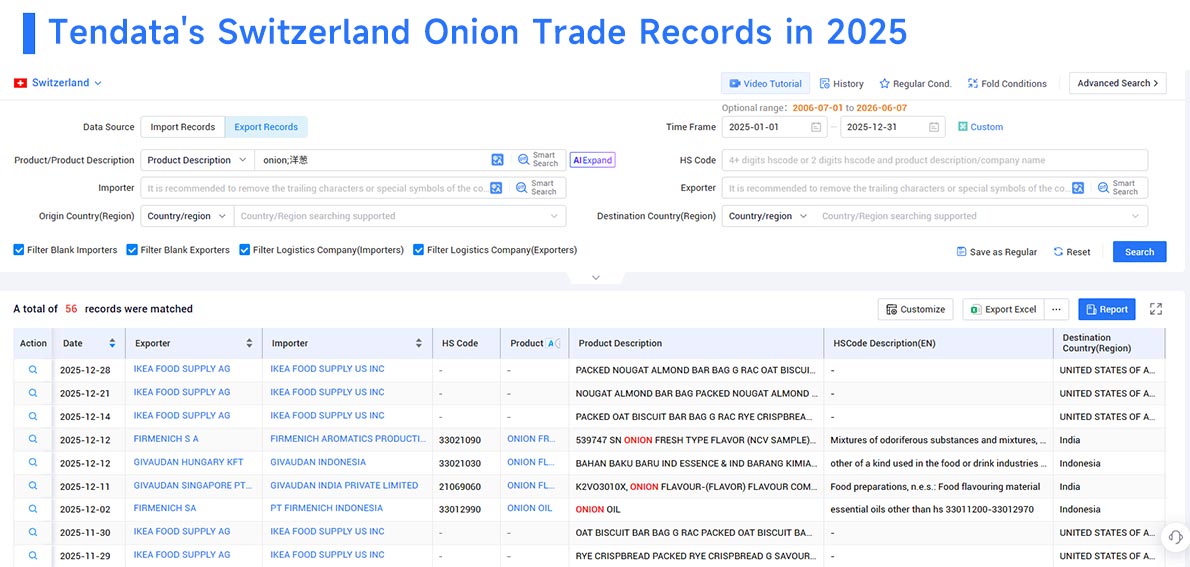Click the AI Expand button
1190x567 pixels.
pos(592,160)
